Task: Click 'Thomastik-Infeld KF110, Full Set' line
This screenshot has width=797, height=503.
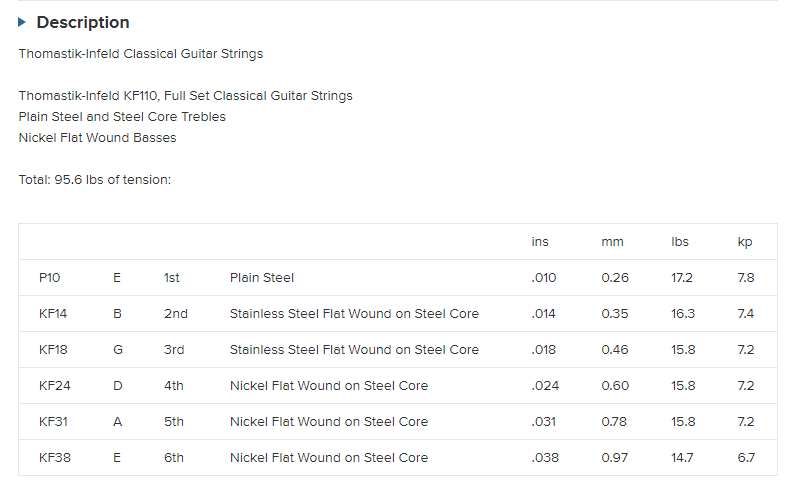Action: point(185,96)
